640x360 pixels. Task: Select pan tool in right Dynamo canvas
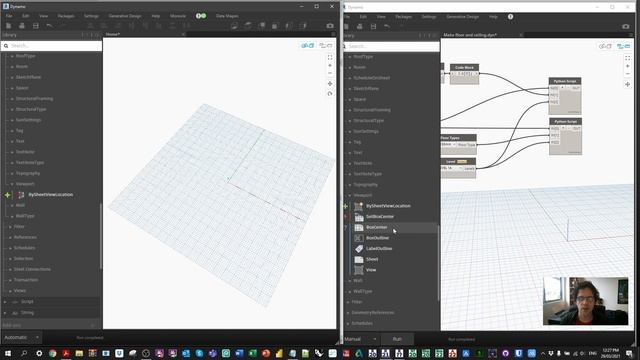pyautogui.click(x=627, y=84)
